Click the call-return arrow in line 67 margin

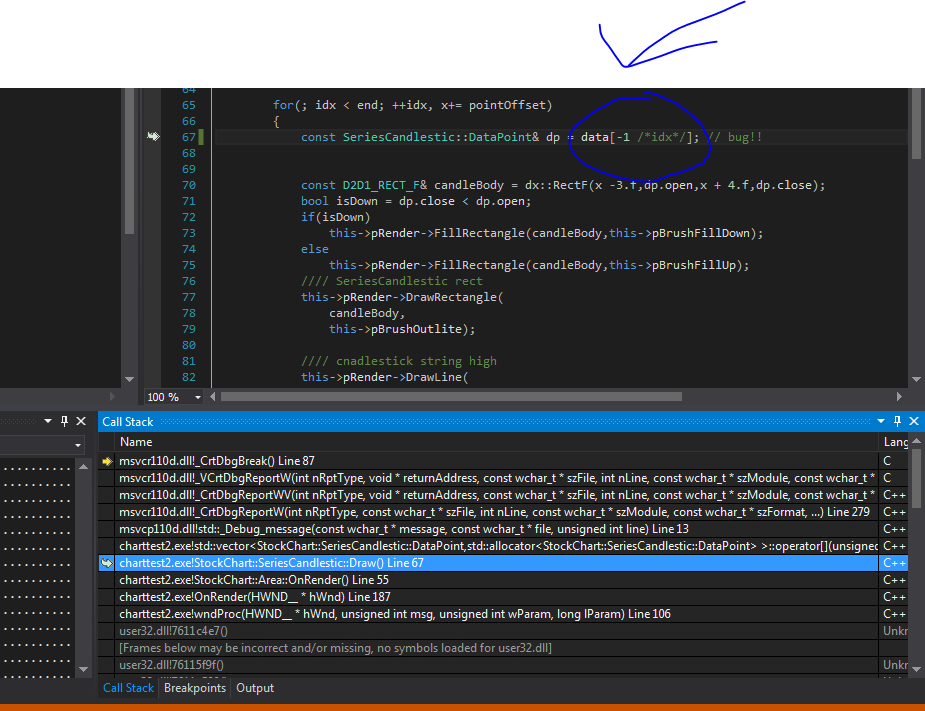tap(153, 137)
